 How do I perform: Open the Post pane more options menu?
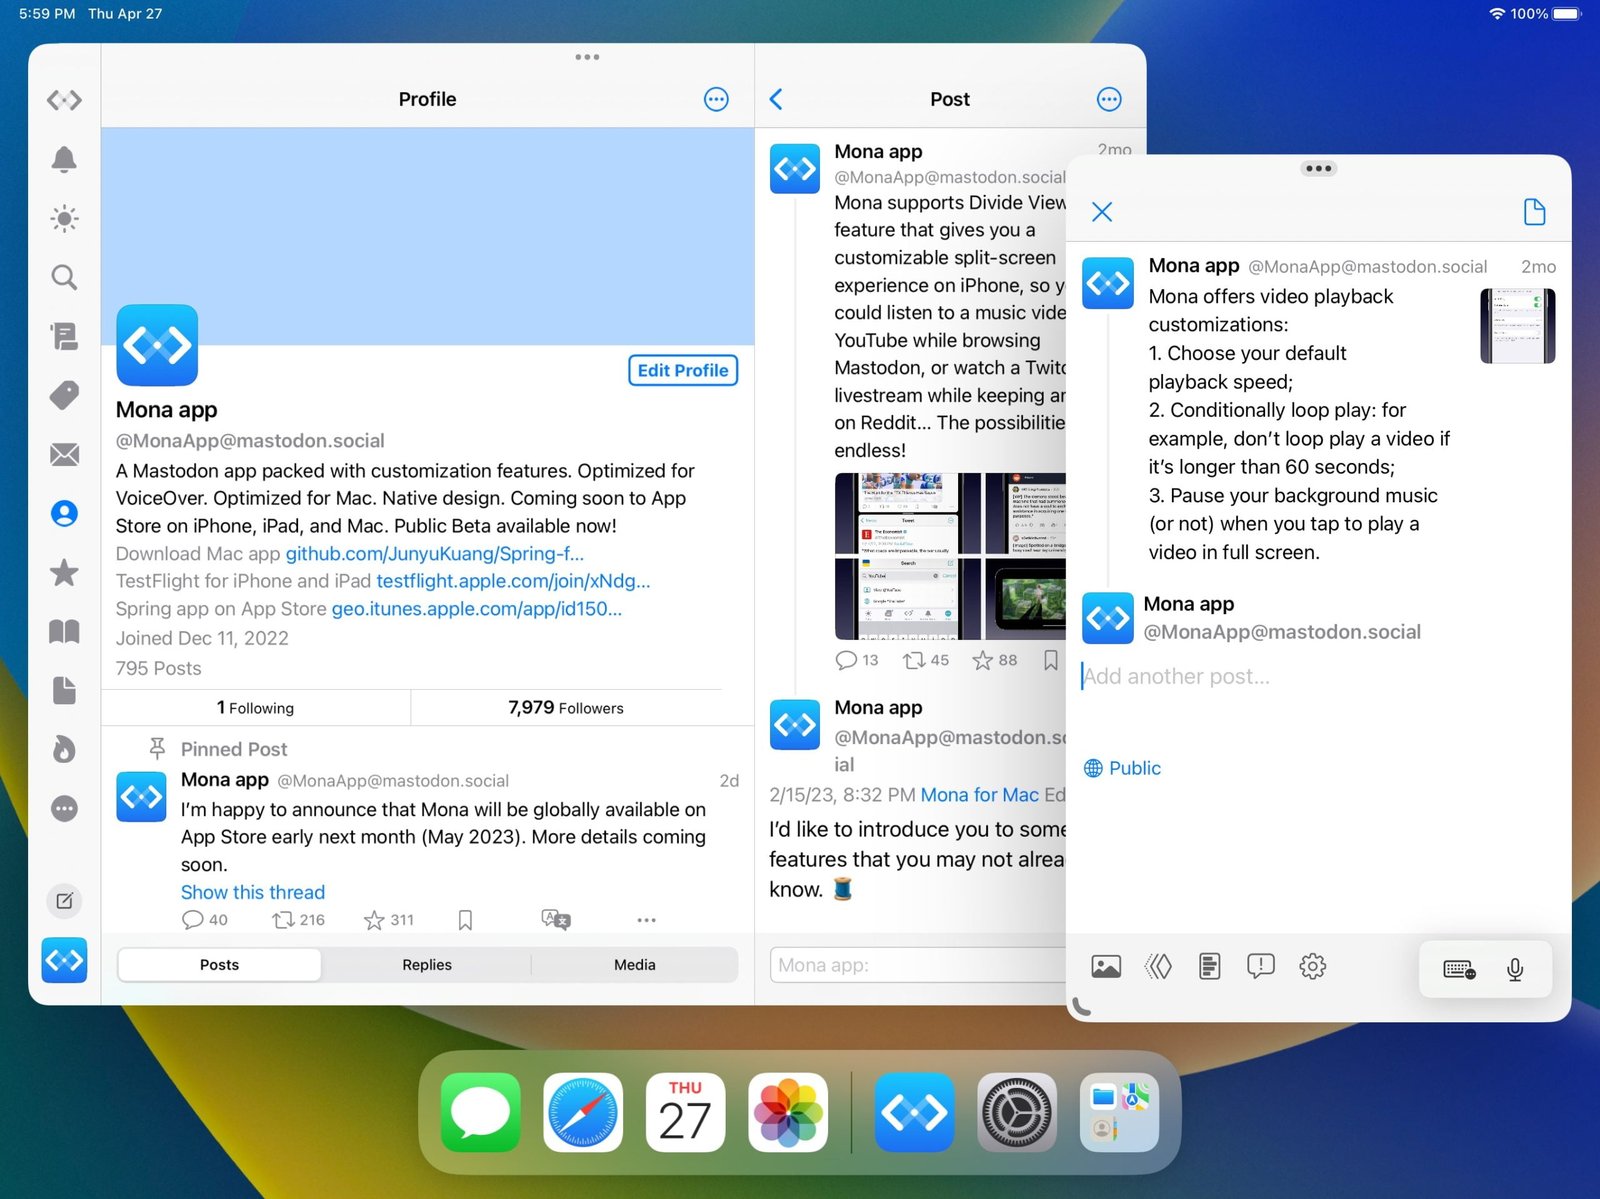(1109, 99)
